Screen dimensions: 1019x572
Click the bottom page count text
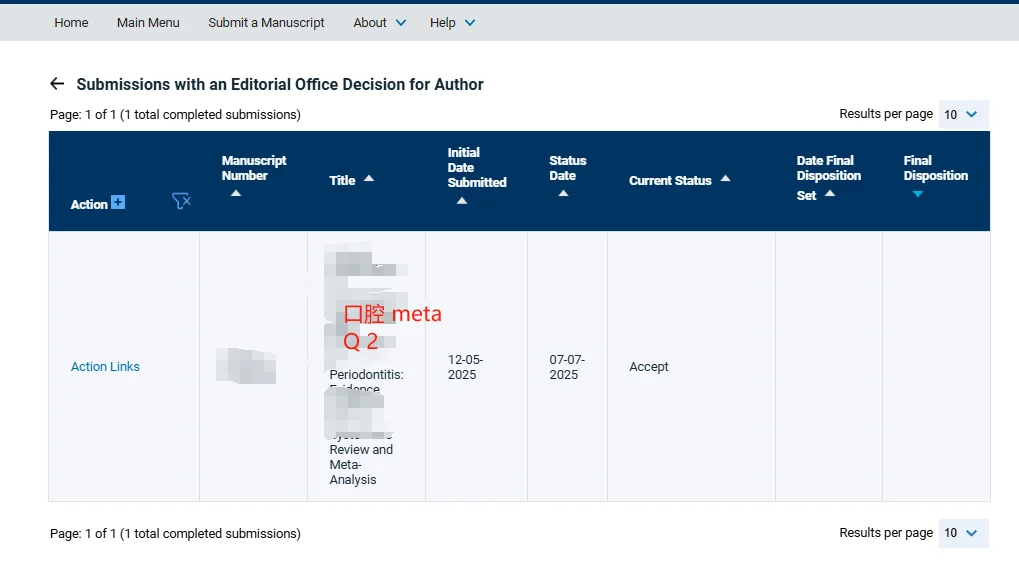[x=175, y=534]
